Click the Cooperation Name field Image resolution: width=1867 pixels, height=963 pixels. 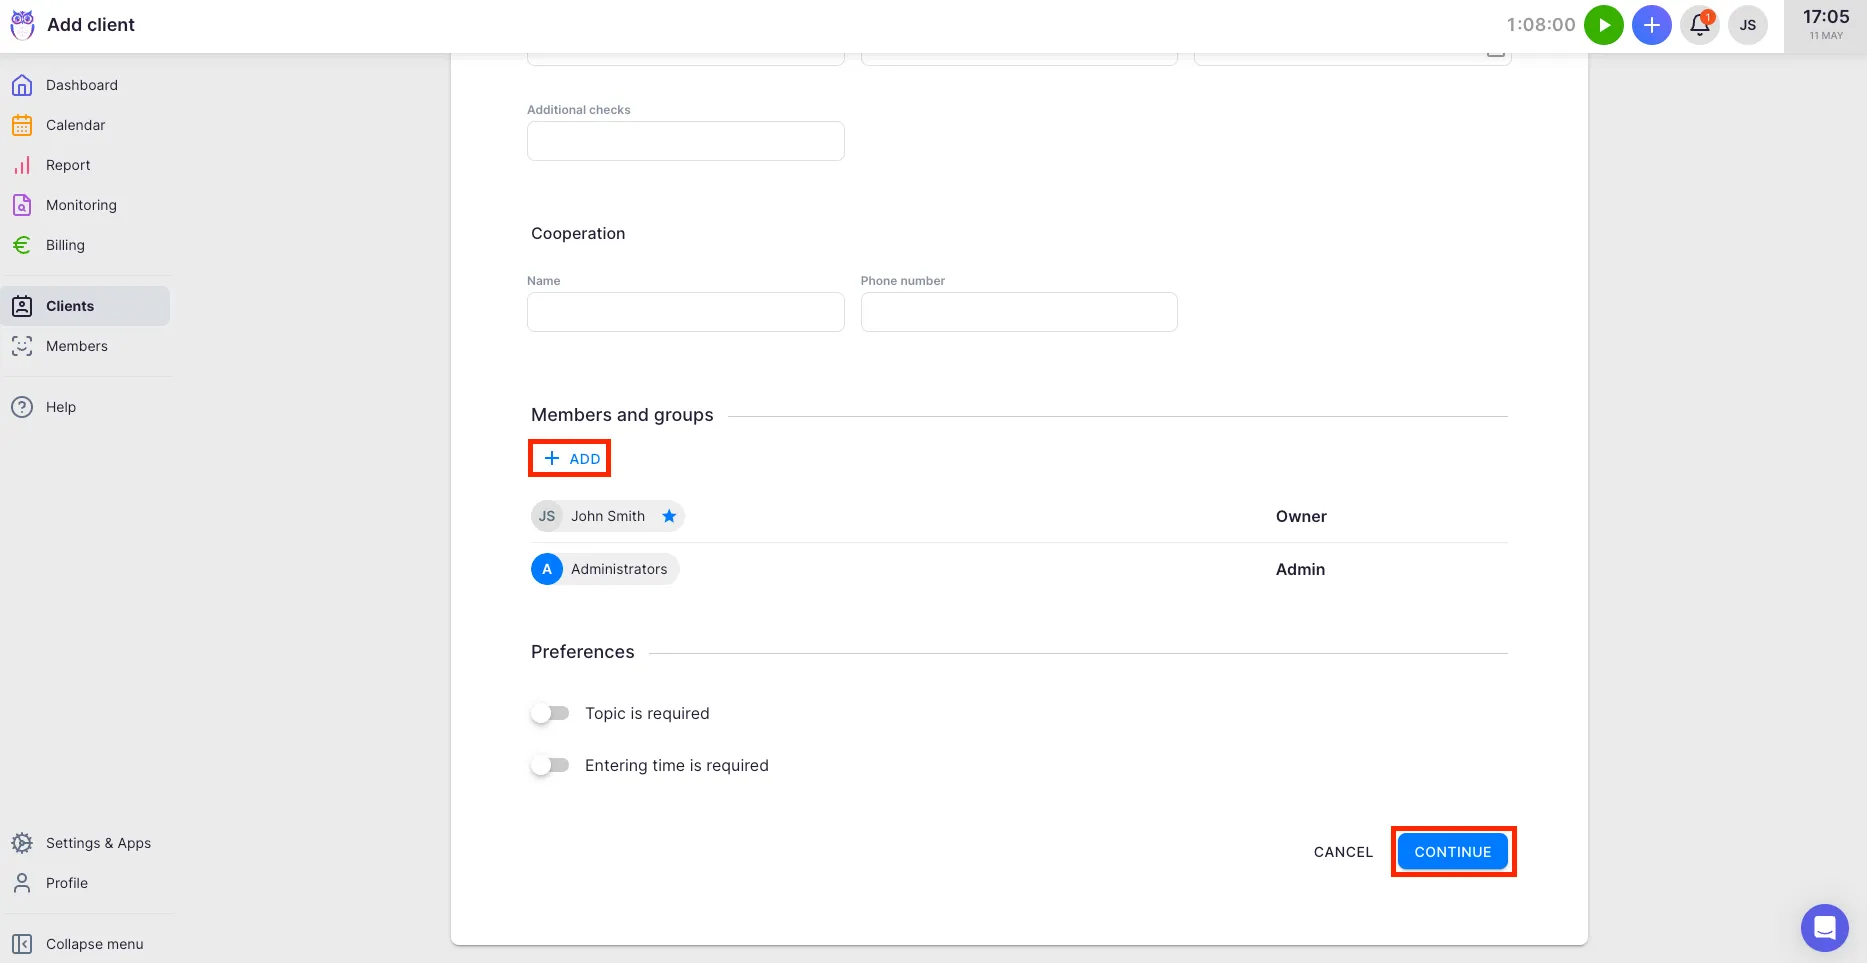(685, 312)
